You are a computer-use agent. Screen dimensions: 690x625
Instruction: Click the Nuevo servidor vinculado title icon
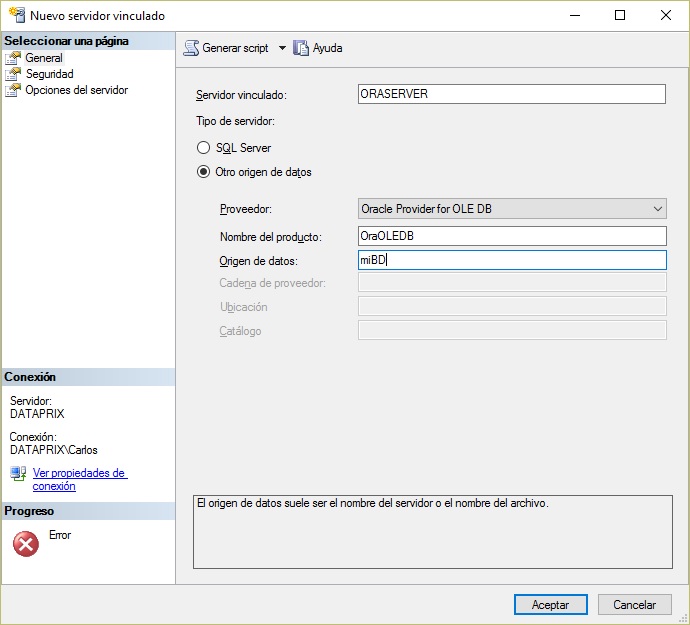tap(17, 15)
